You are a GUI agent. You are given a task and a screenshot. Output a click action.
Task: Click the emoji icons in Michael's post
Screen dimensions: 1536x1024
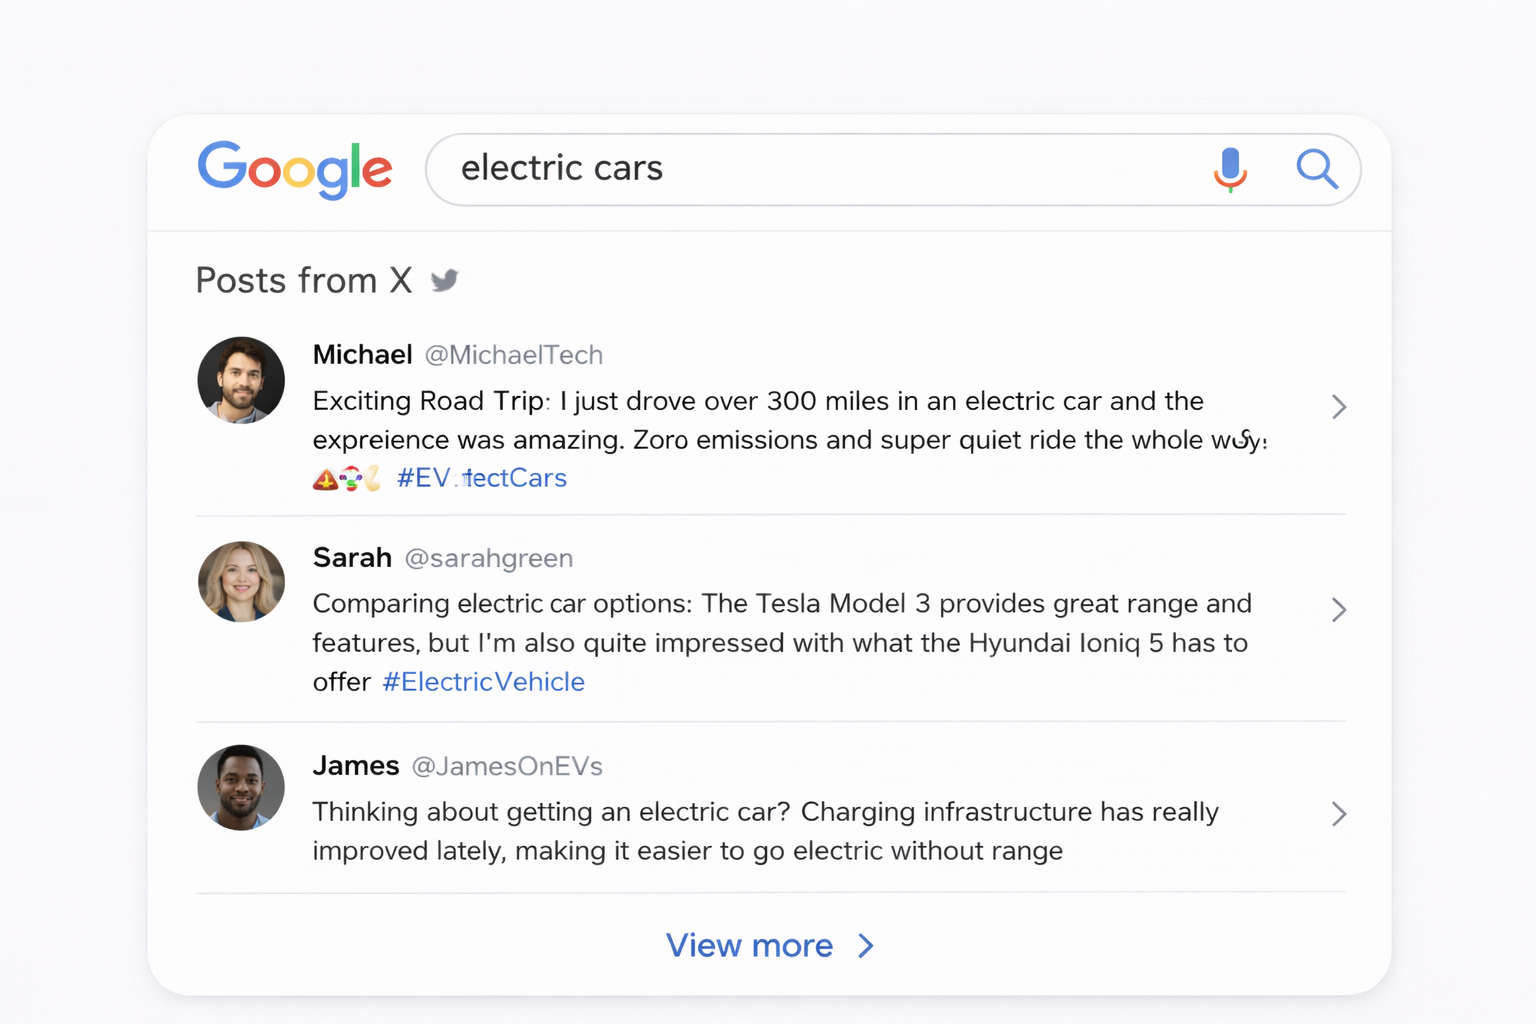(347, 479)
